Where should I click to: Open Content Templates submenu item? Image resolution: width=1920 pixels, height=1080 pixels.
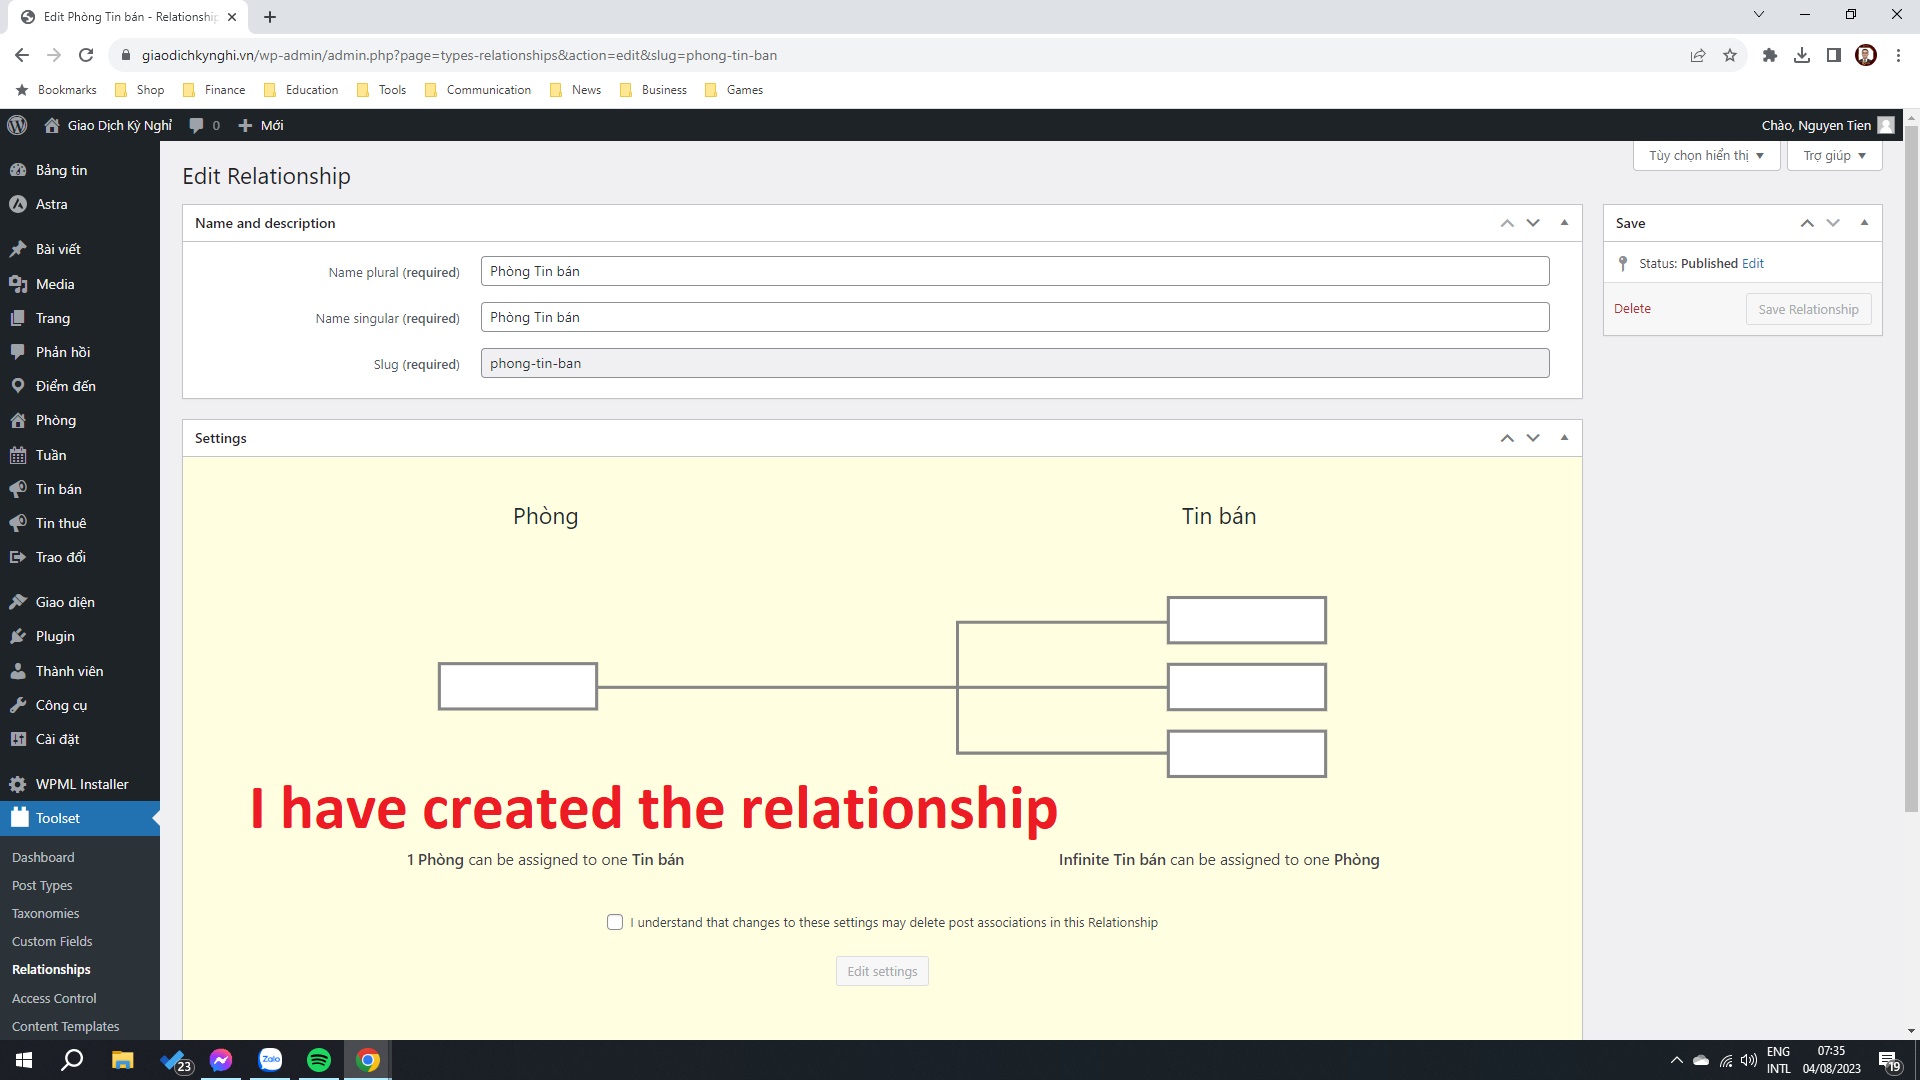(x=65, y=1026)
